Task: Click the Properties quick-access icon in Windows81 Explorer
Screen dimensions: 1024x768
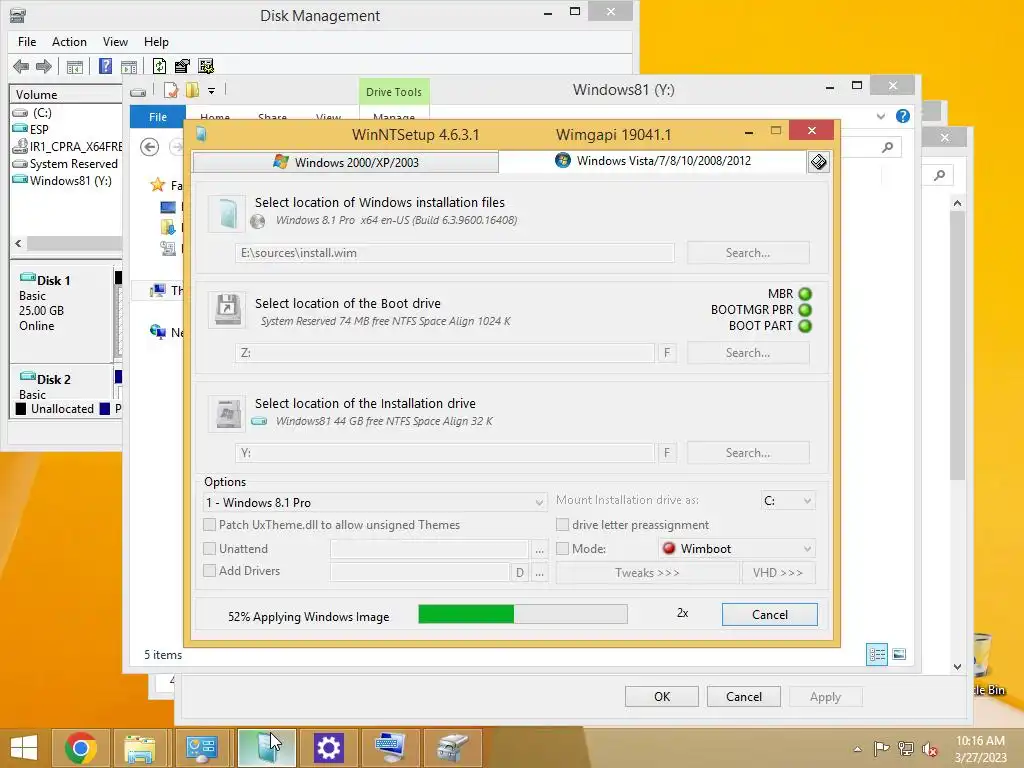Action: pyautogui.click(x=170, y=90)
